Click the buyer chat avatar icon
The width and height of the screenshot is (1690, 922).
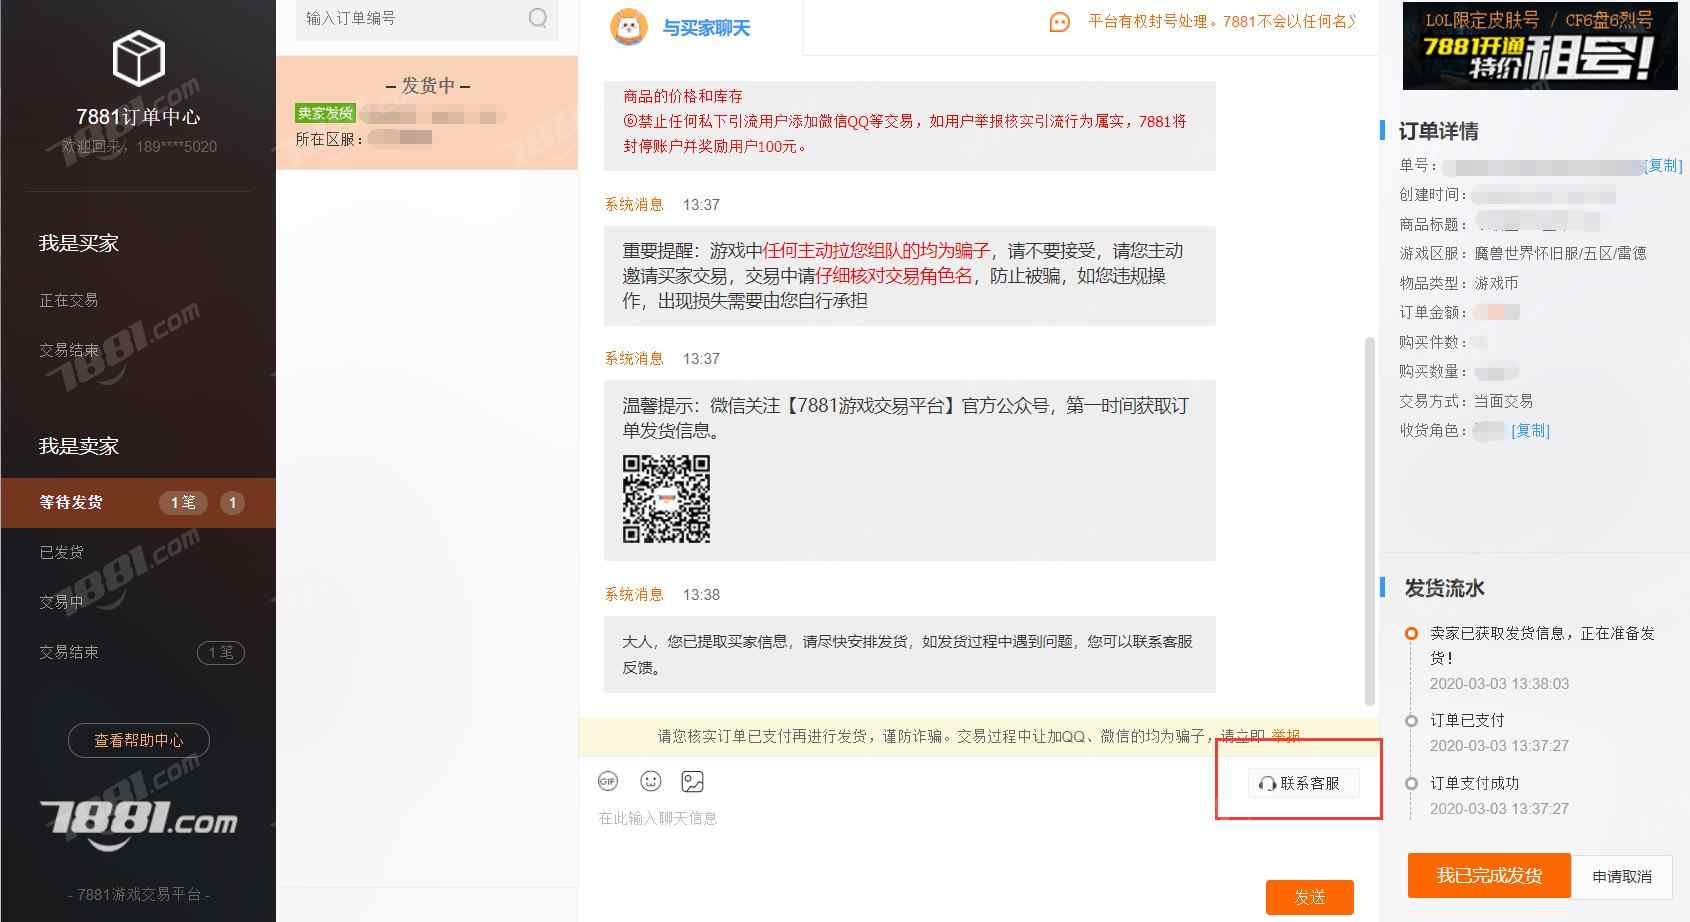628,27
